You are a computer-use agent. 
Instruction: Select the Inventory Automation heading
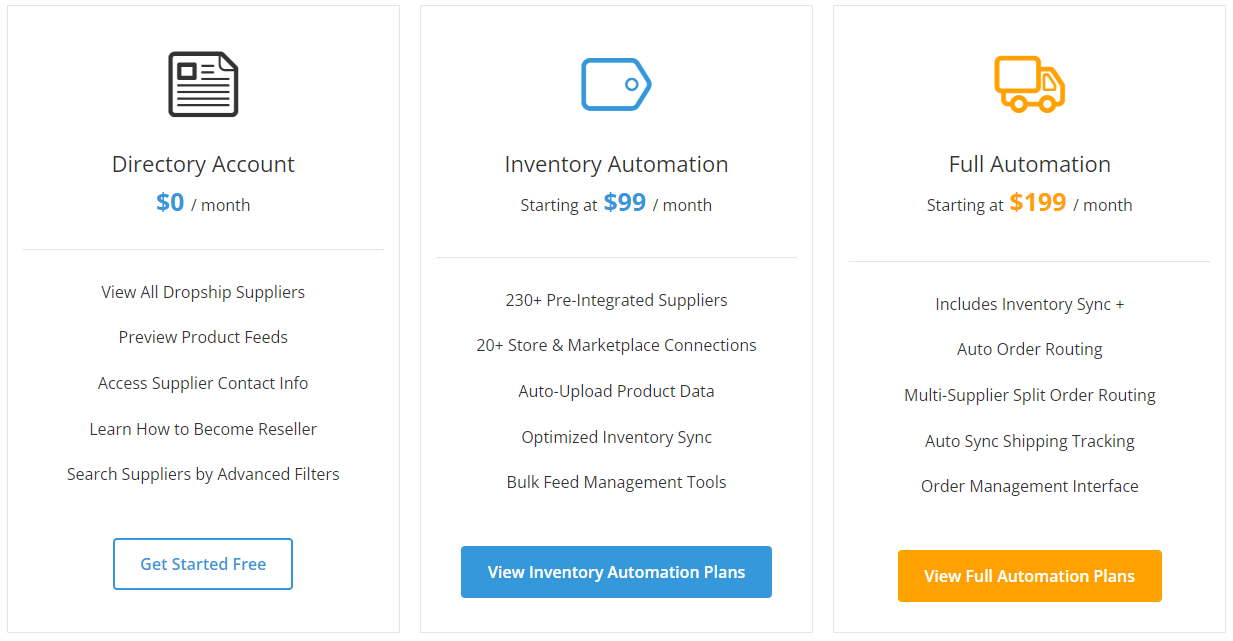(x=616, y=164)
